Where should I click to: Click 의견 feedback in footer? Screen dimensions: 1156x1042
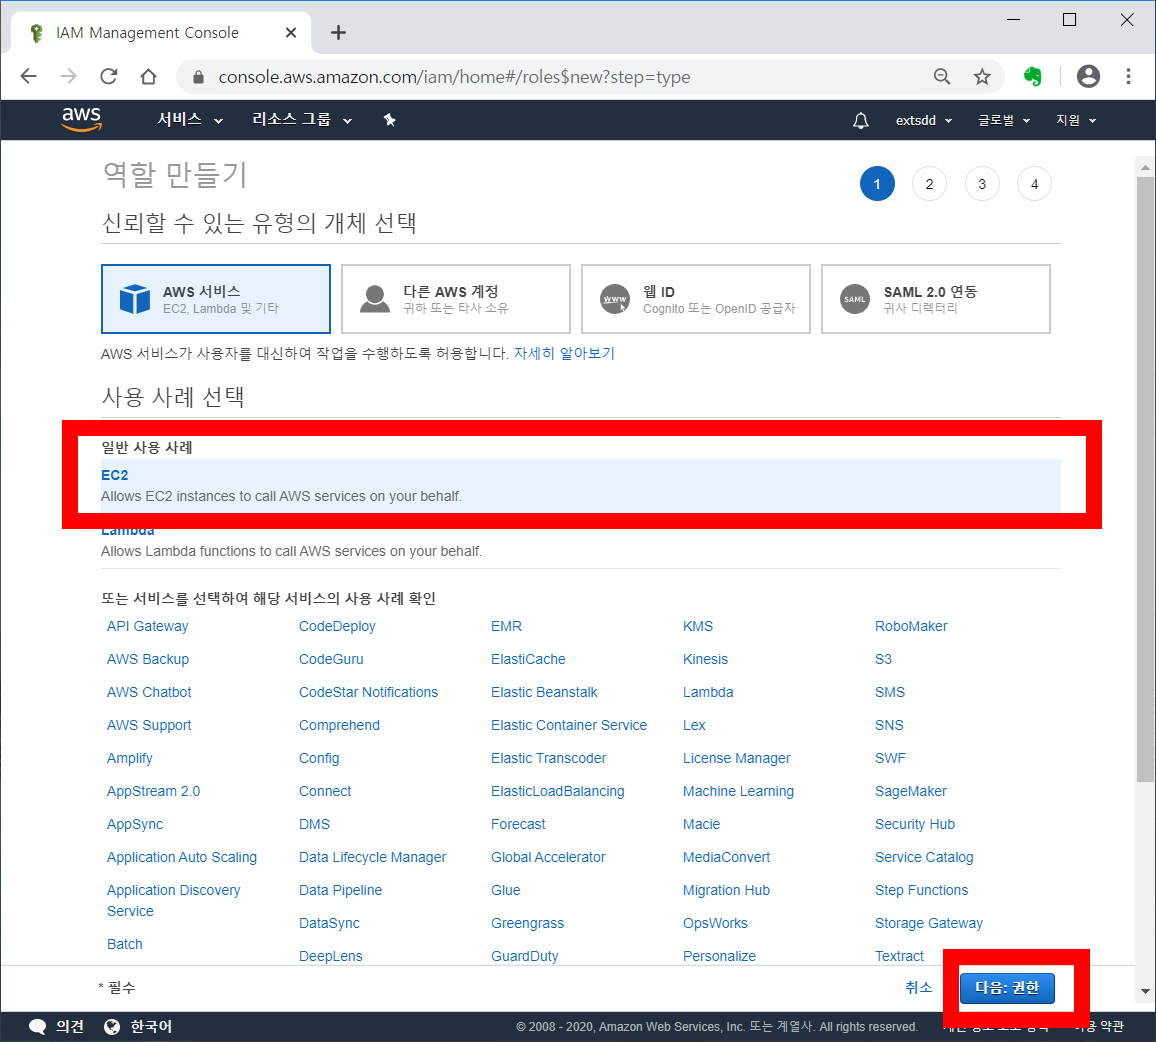coord(70,1027)
